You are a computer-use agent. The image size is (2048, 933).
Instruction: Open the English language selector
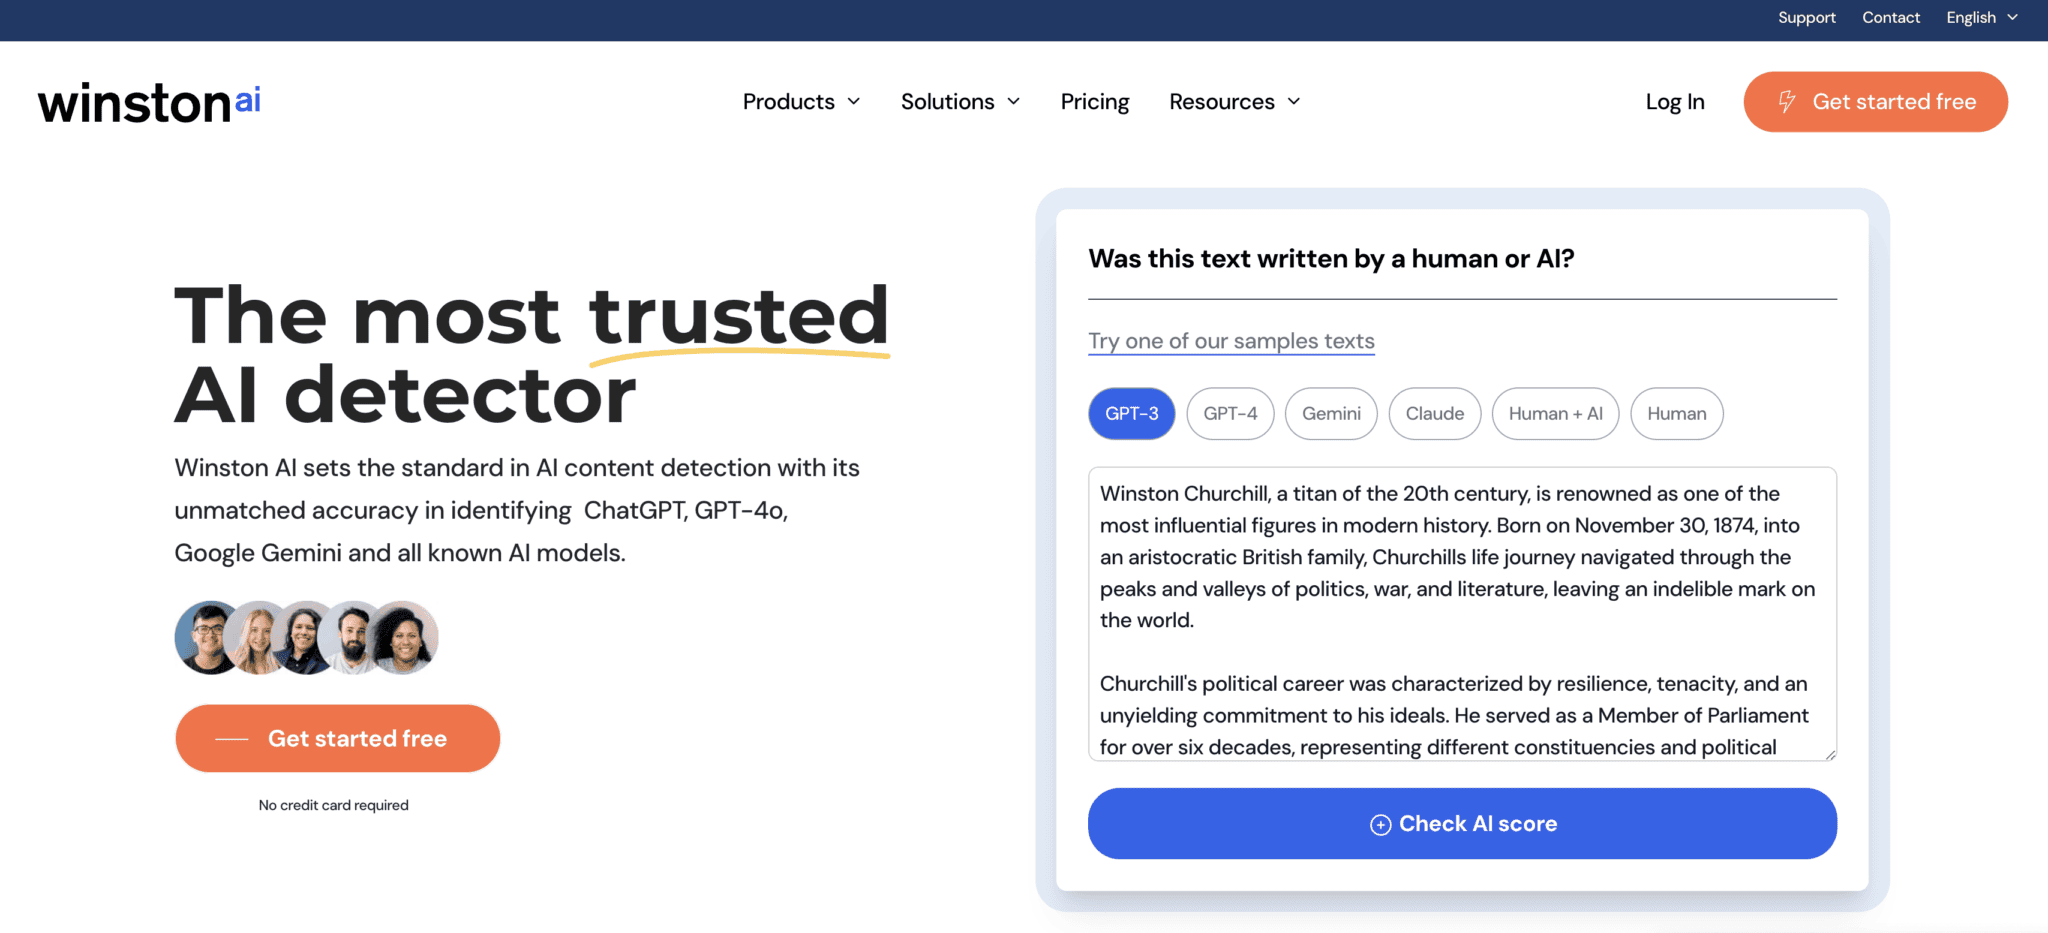(1981, 18)
